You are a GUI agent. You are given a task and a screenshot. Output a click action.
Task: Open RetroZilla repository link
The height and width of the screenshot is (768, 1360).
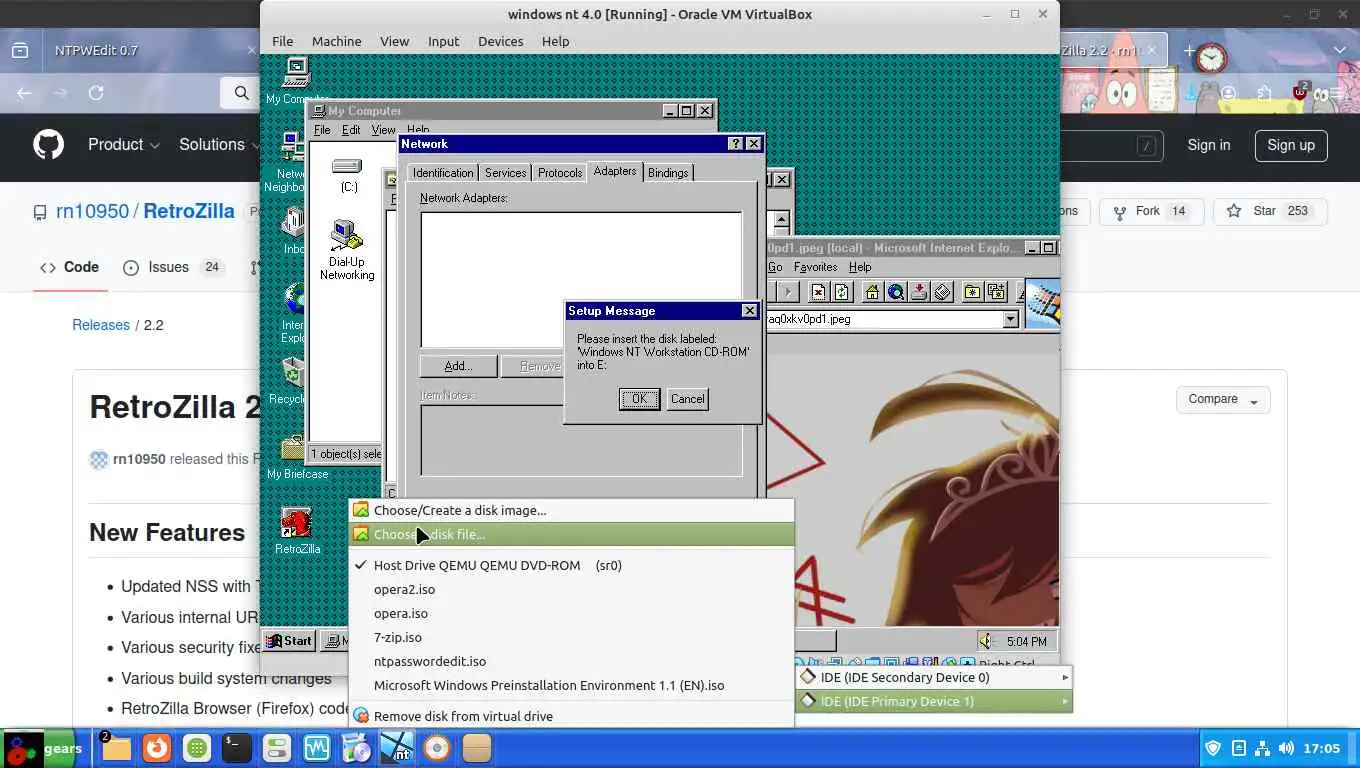point(189,211)
